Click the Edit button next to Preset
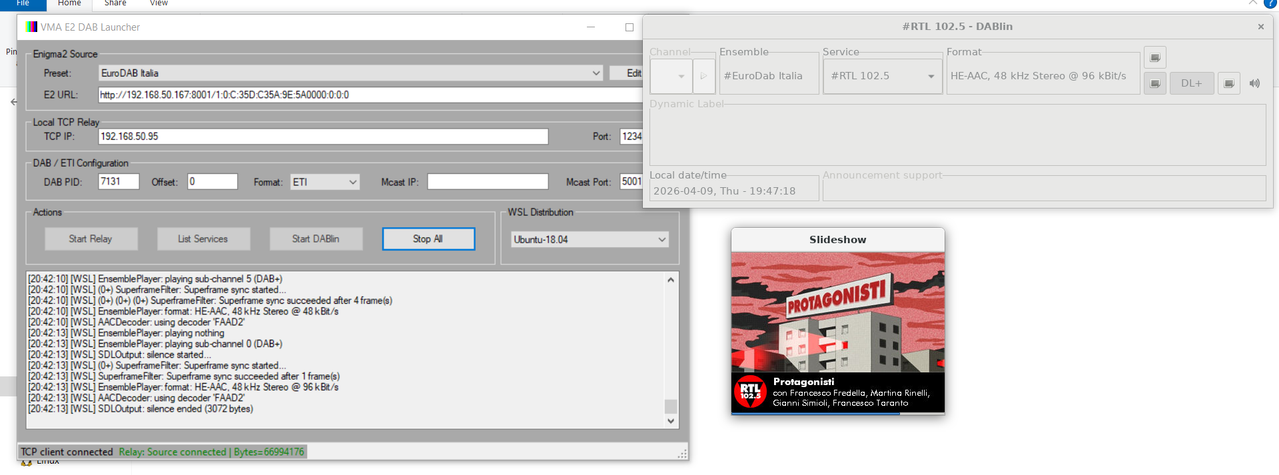1279x475 pixels. [x=628, y=73]
